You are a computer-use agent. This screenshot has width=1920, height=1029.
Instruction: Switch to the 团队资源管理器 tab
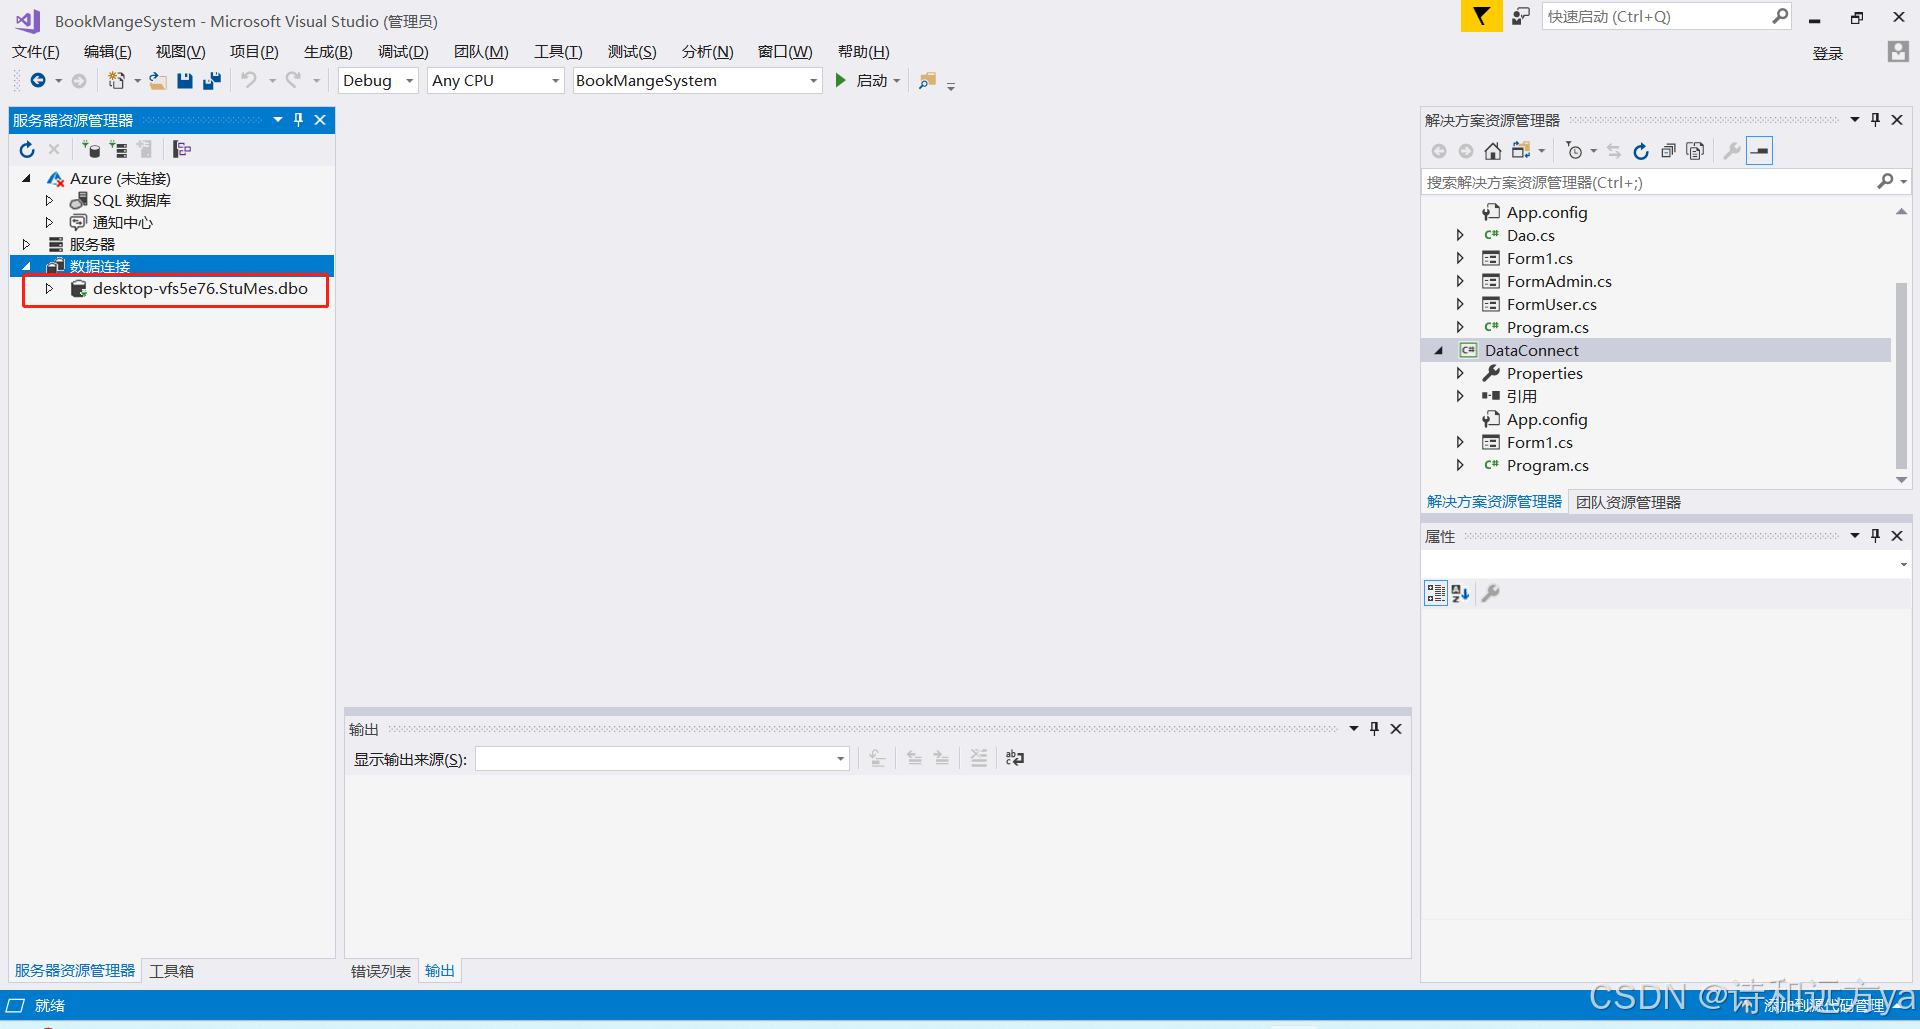pyautogui.click(x=1628, y=502)
